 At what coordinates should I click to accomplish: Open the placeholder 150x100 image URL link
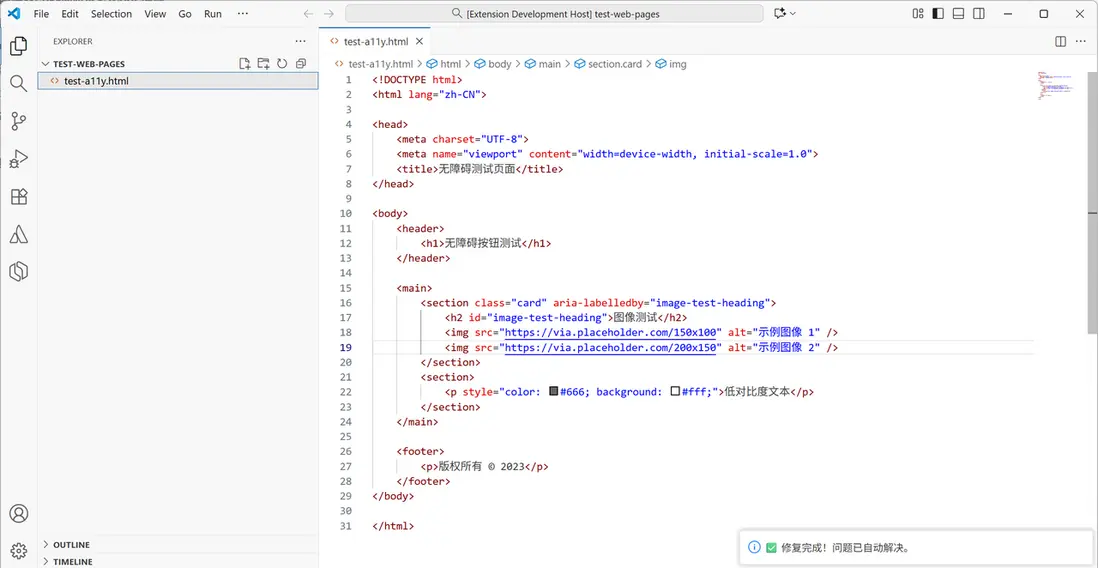tap(612, 332)
